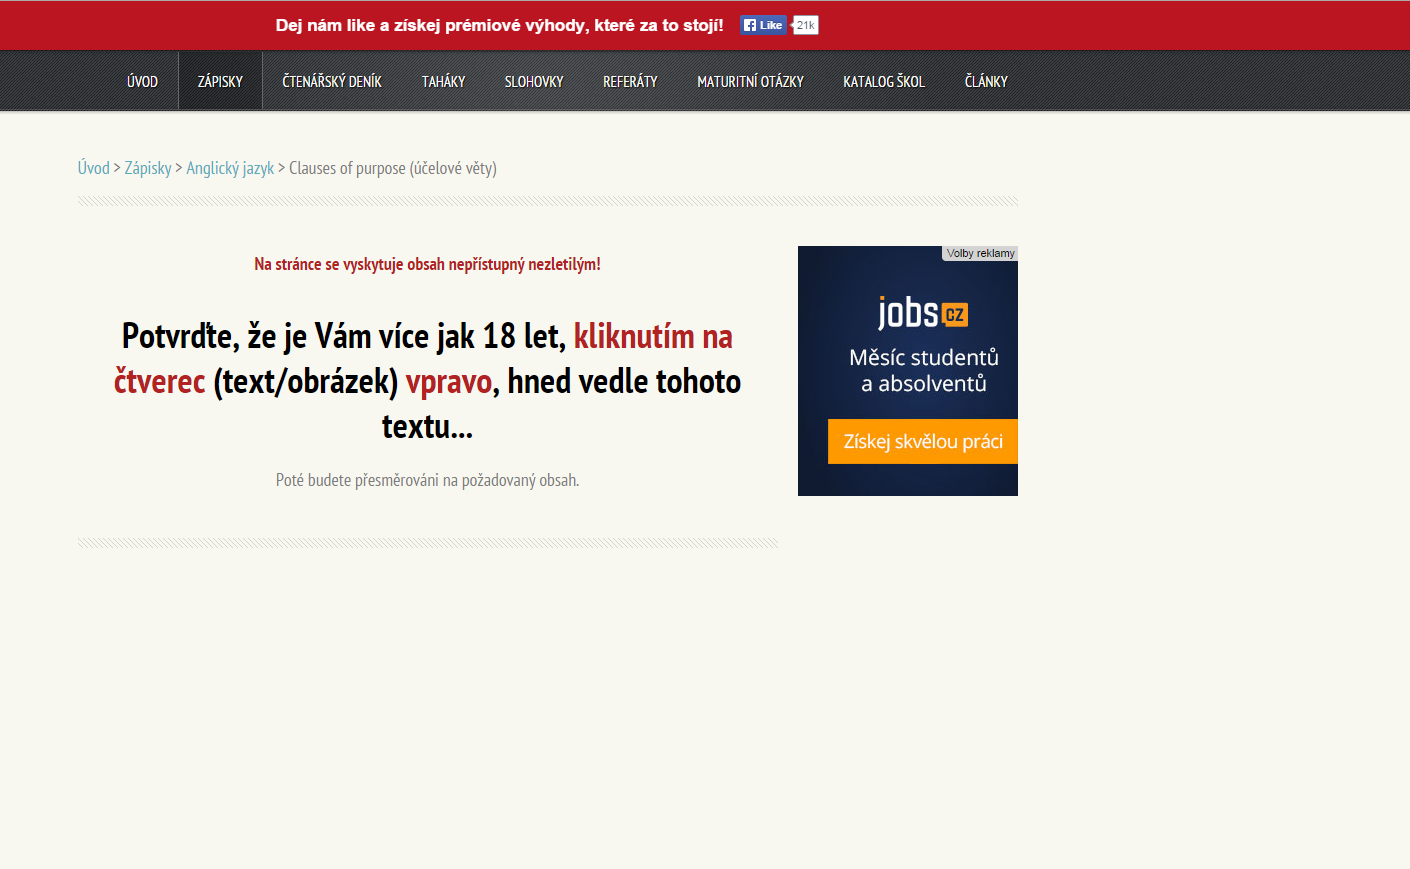This screenshot has height=869, width=1410.
Task: Click the Úvod breadcrumb link
Action: [x=94, y=168]
